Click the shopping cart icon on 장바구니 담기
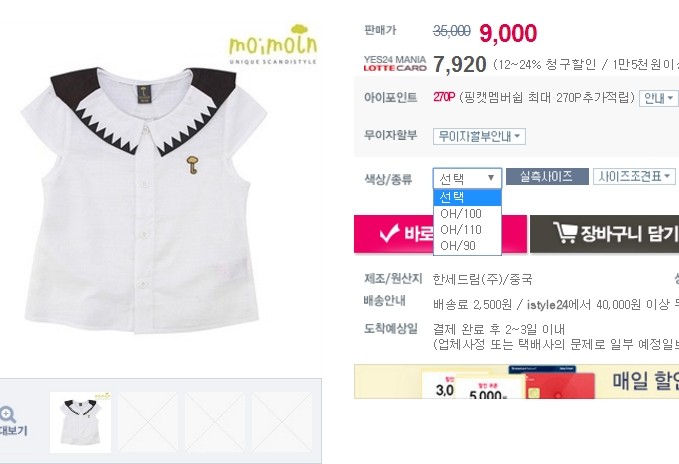The image size is (679, 464). (x=565, y=232)
